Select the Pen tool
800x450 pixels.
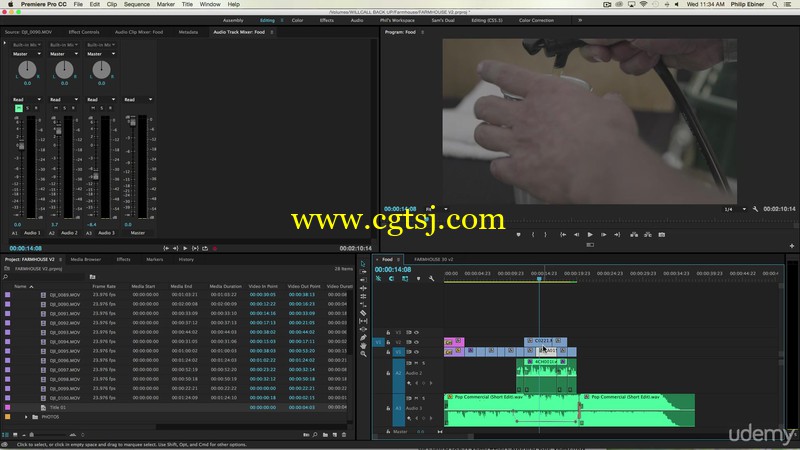click(x=363, y=337)
